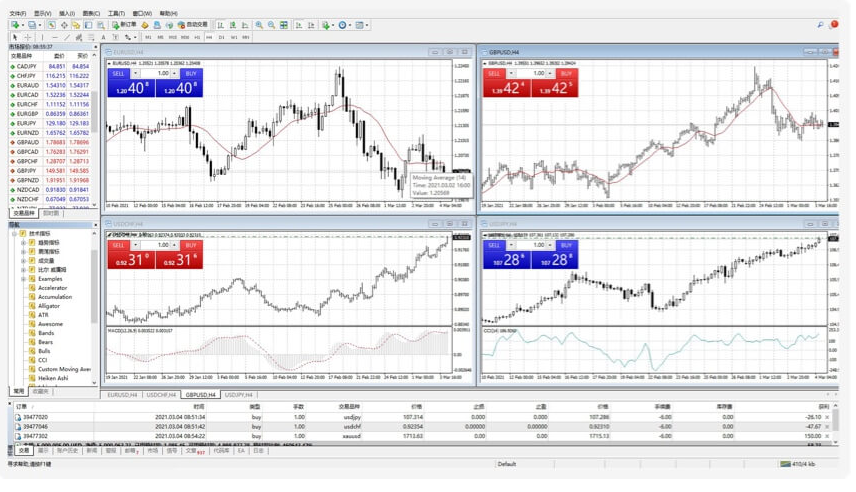The width and height of the screenshot is (856, 492).
Task: Select the Alligator indicator in navigator
Action: coord(50,306)
